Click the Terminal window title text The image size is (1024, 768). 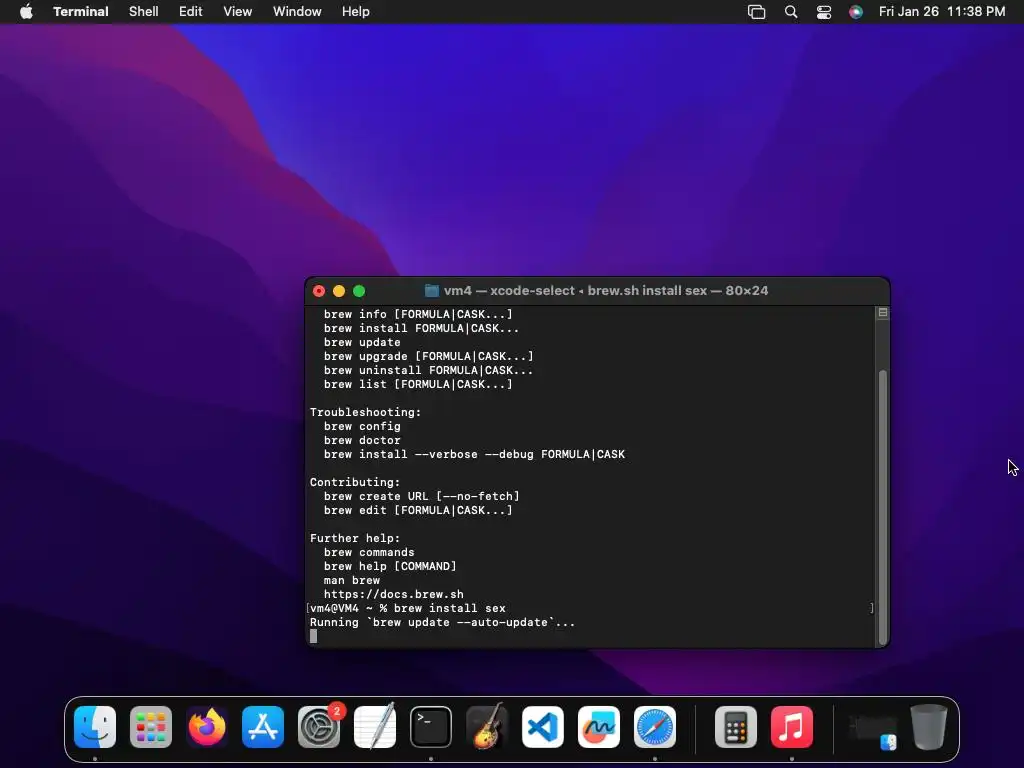pyautogui.click(x=606, y=291)
